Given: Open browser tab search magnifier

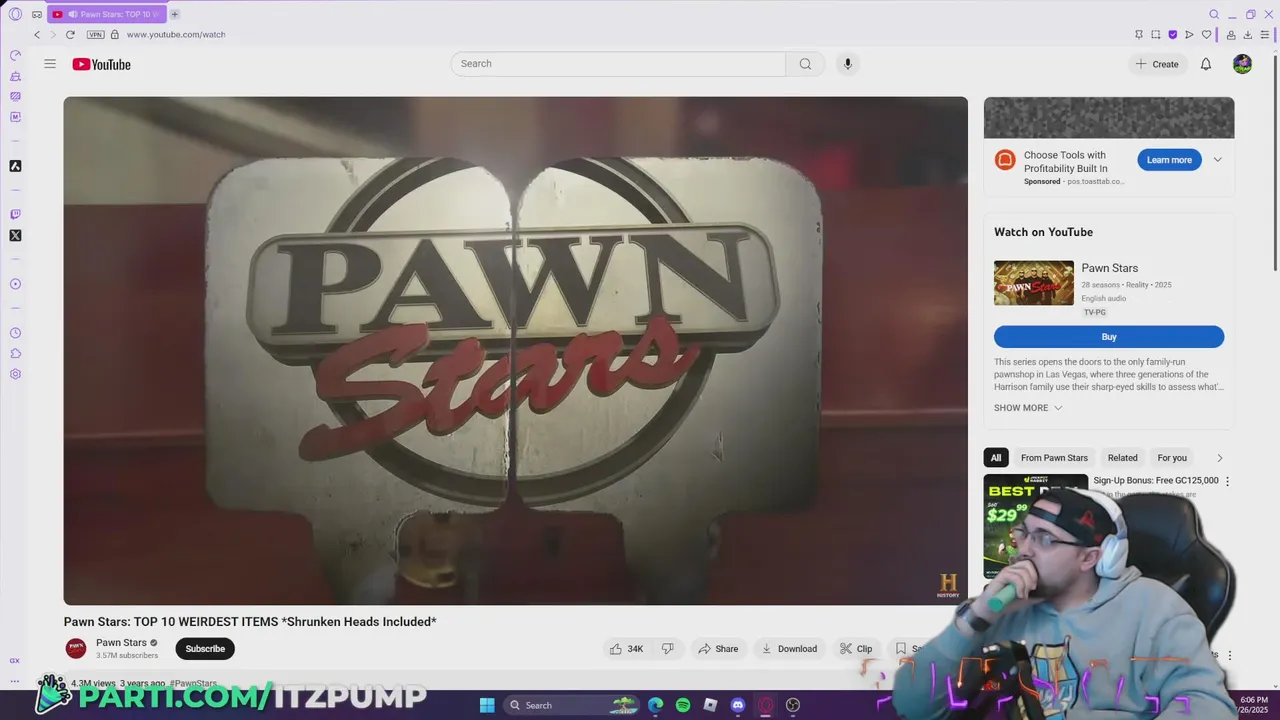Looking at the screenshot, I should (1214, 14).
